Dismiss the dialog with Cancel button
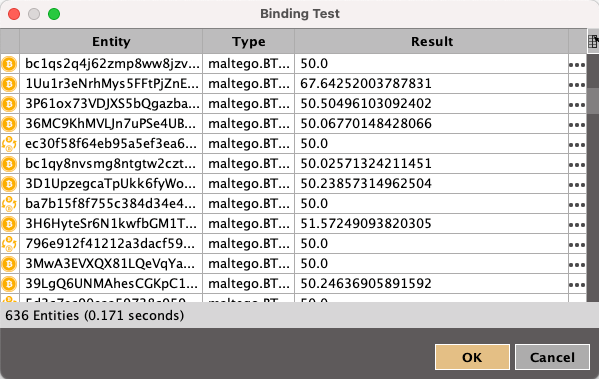Image resolution: width=599 pixels, height=379 pixels. coord(552,357)
